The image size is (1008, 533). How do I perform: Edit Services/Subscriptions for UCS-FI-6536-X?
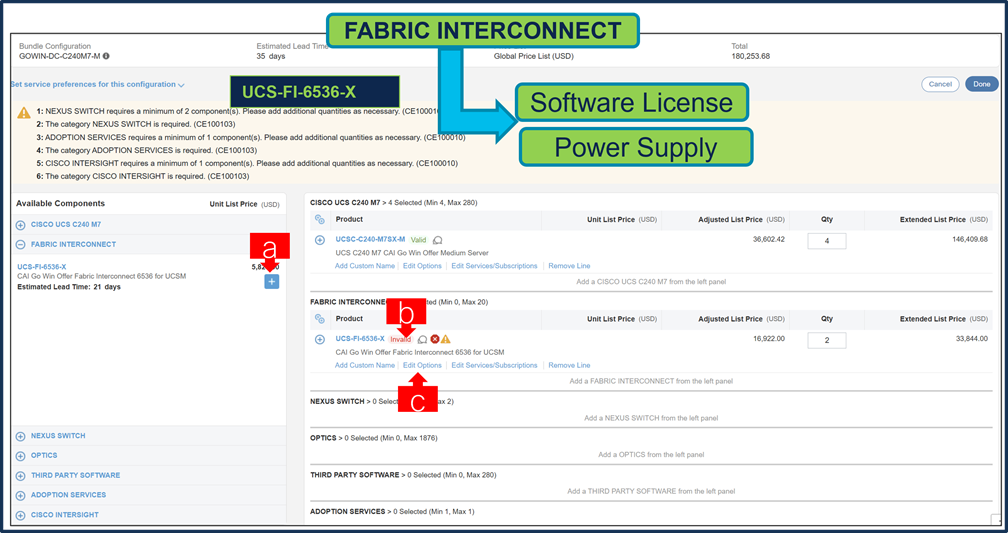tap(494, 365)
